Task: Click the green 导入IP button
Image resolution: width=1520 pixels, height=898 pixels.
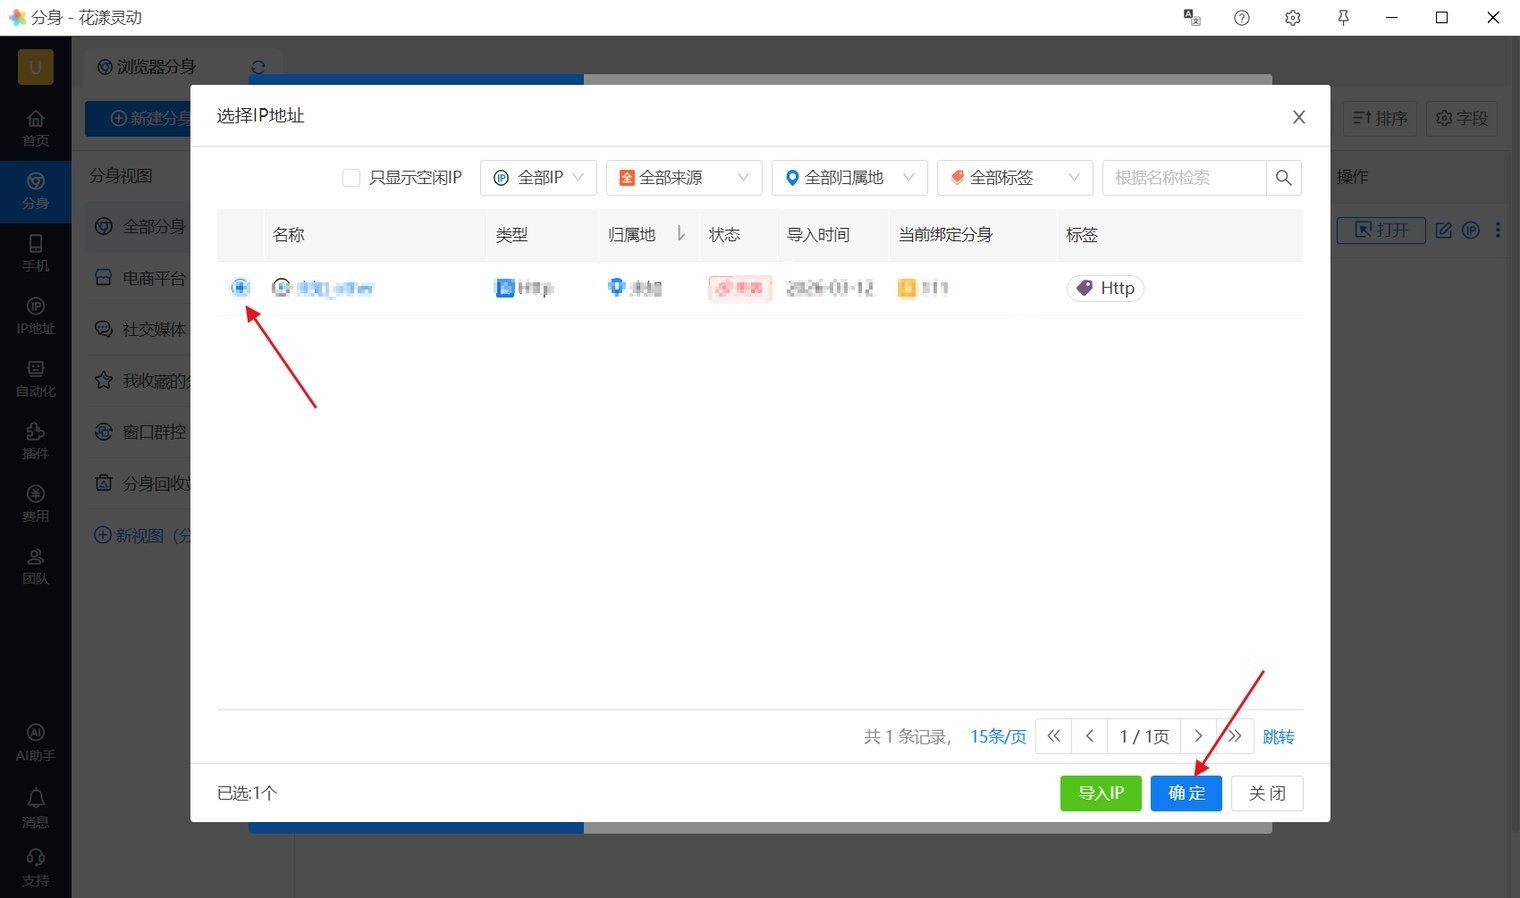Action: click(x=1100, y=793)
